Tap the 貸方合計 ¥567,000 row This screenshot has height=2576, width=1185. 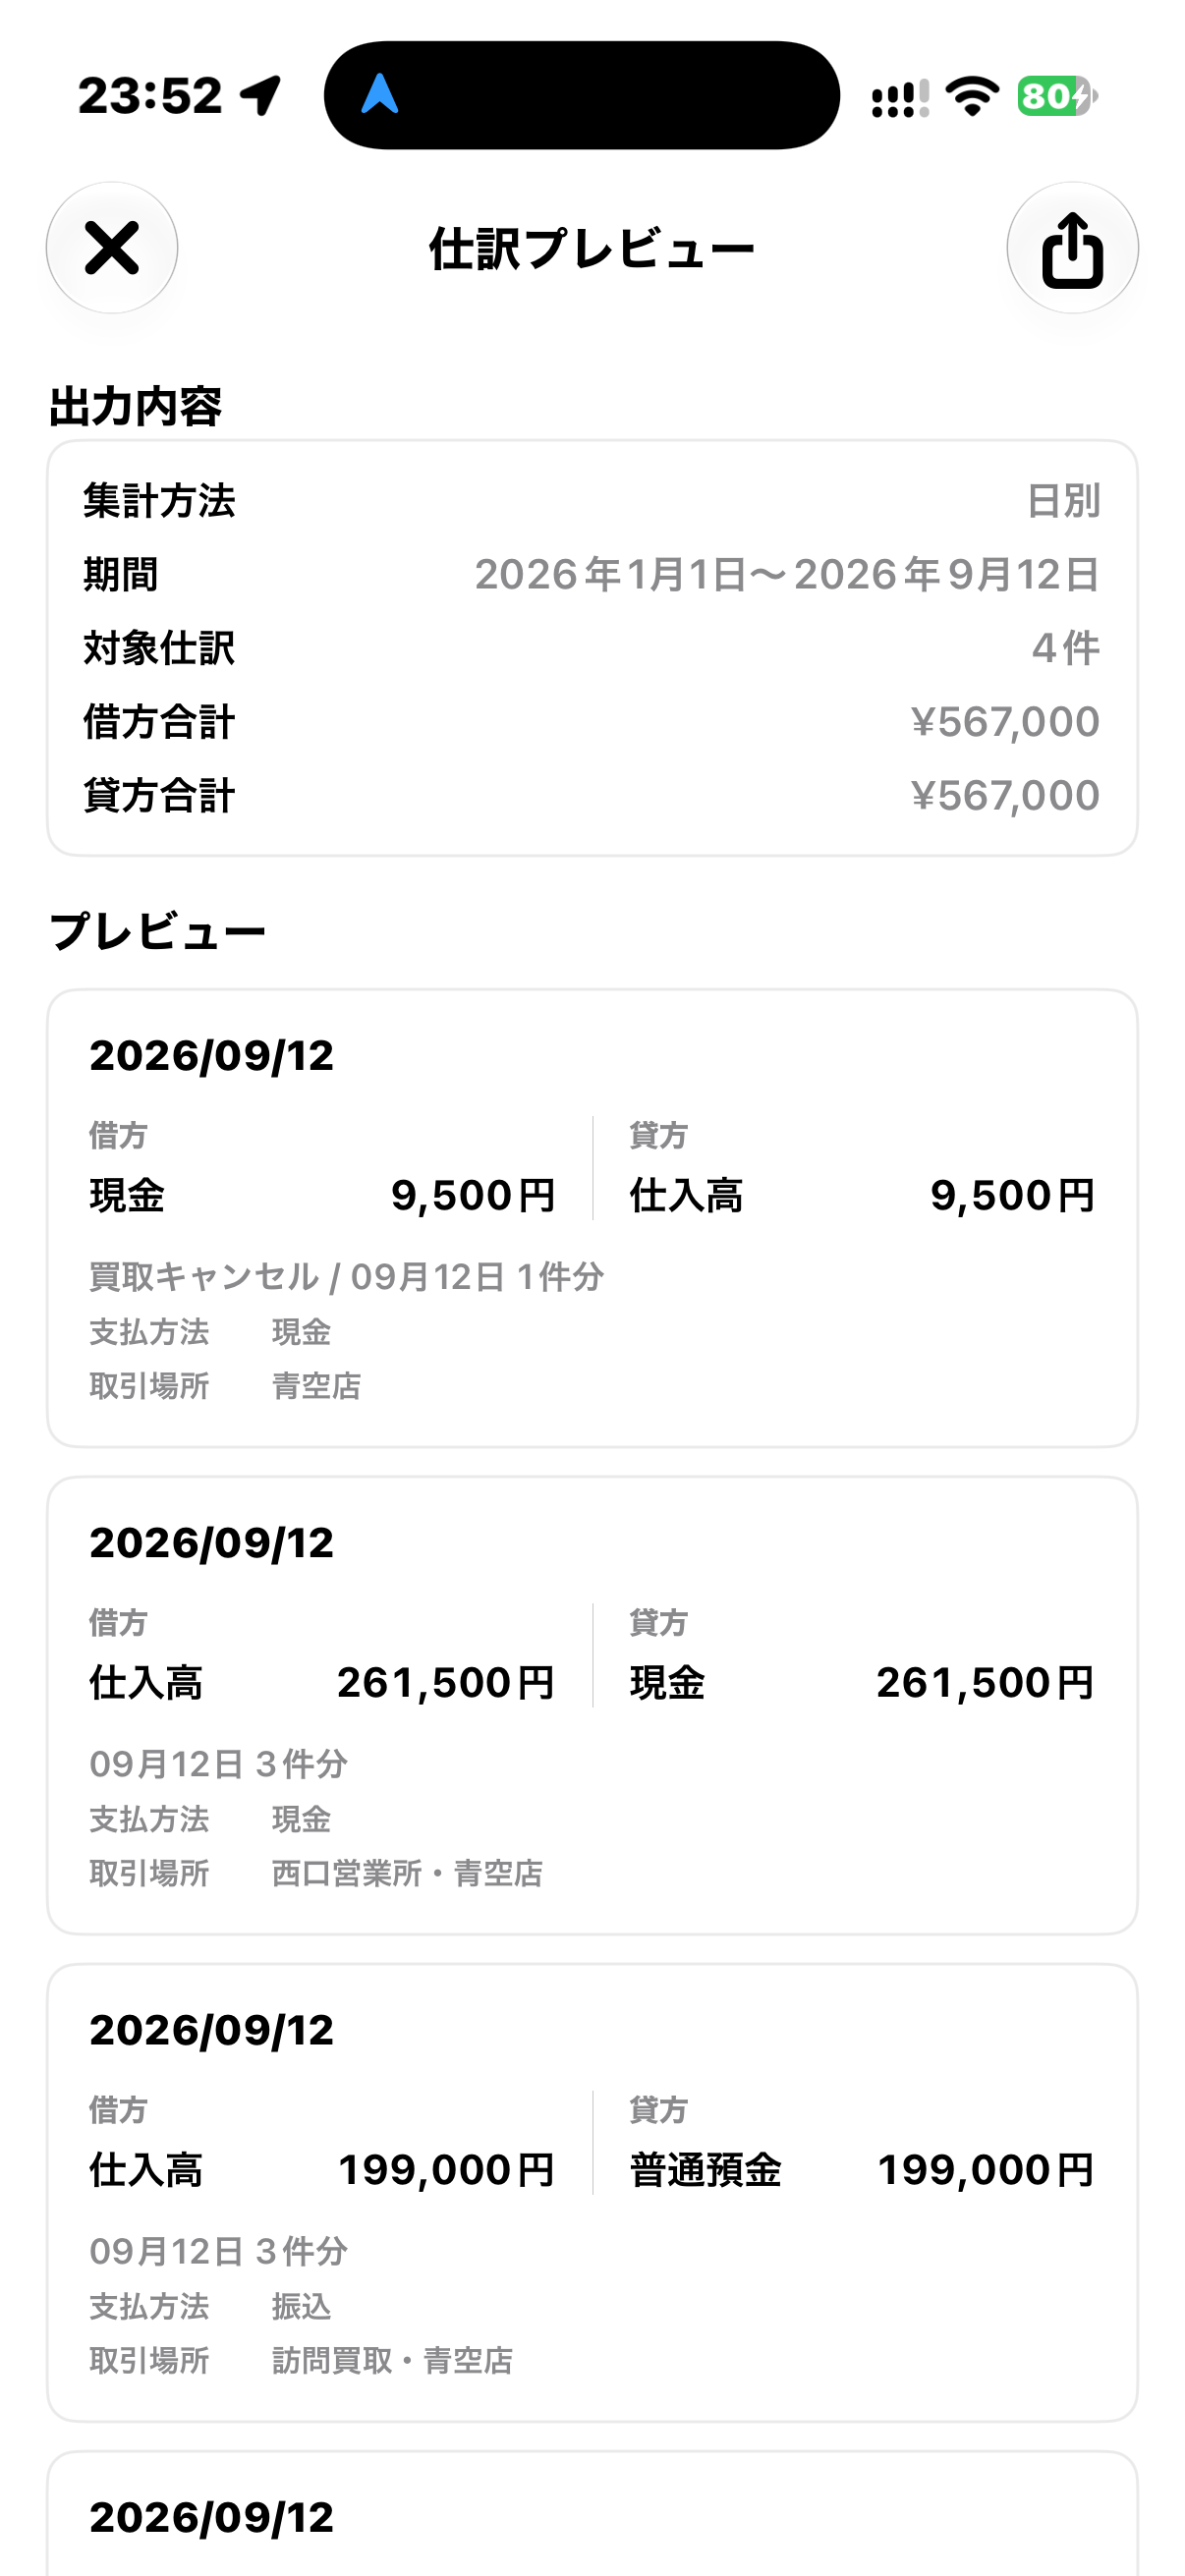tap(592, 796)
